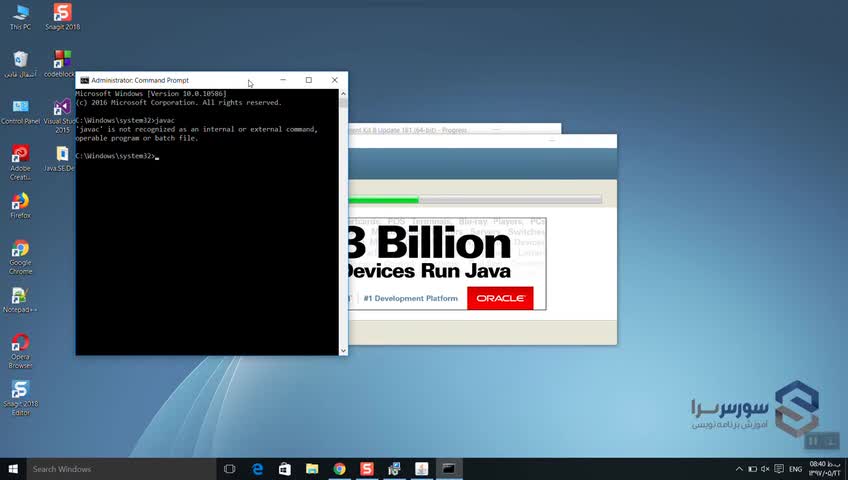The width and height of the screenshot is (848, 480).
Task: Open the Snagit 2018 desktop shortcut
Action: click(62, 17)
